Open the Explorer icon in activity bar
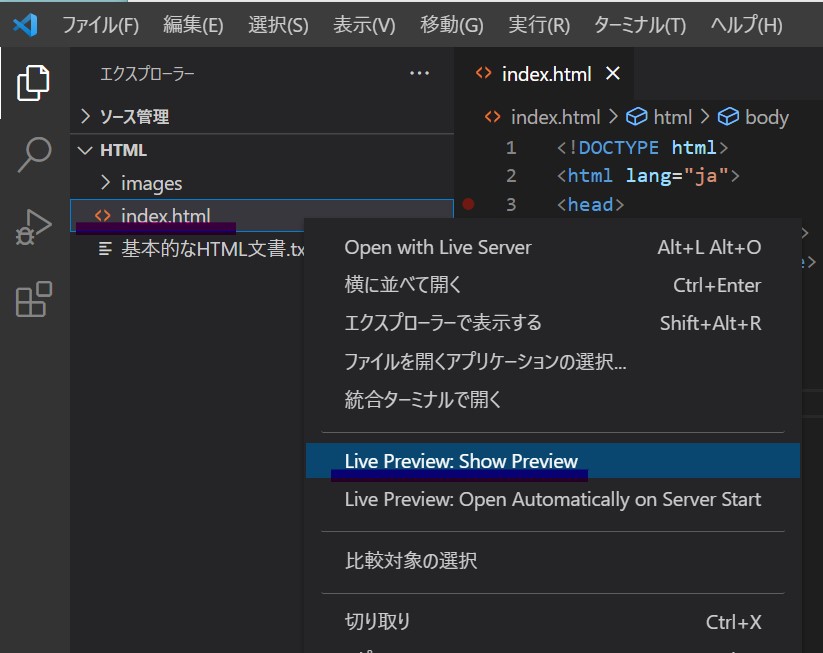Viewport: 823px width, 653px height. click(33, 82)
